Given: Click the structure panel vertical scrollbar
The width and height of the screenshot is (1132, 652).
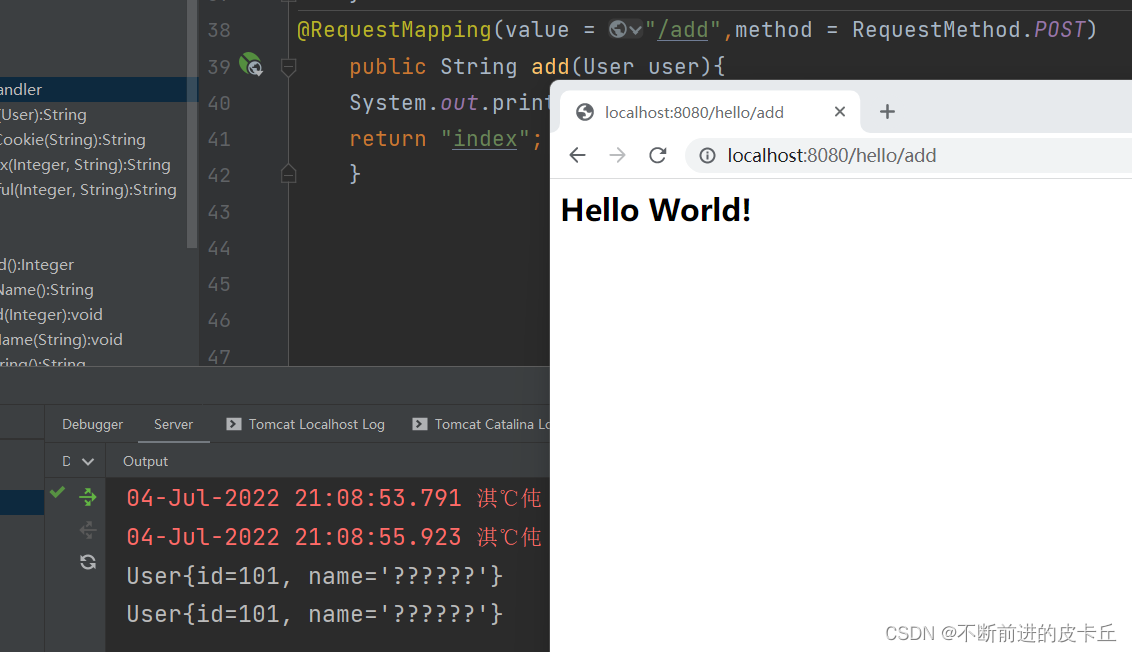Looking at the screenshot, I should point(191,124).
